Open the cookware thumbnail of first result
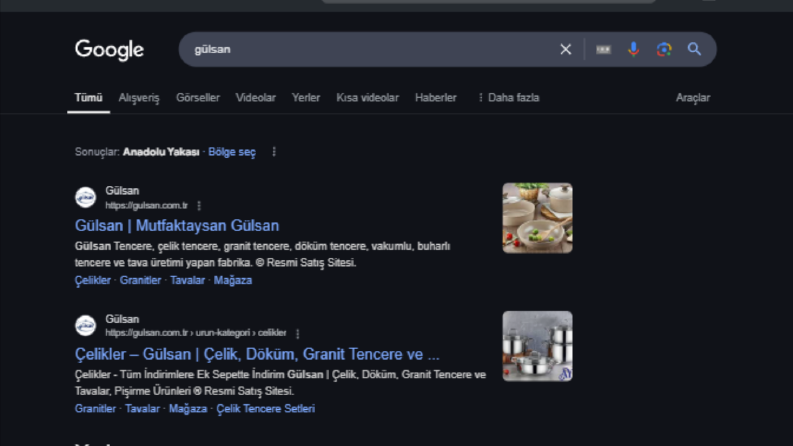This screenshot has width=793, height=446. click(x=537, y=218)
